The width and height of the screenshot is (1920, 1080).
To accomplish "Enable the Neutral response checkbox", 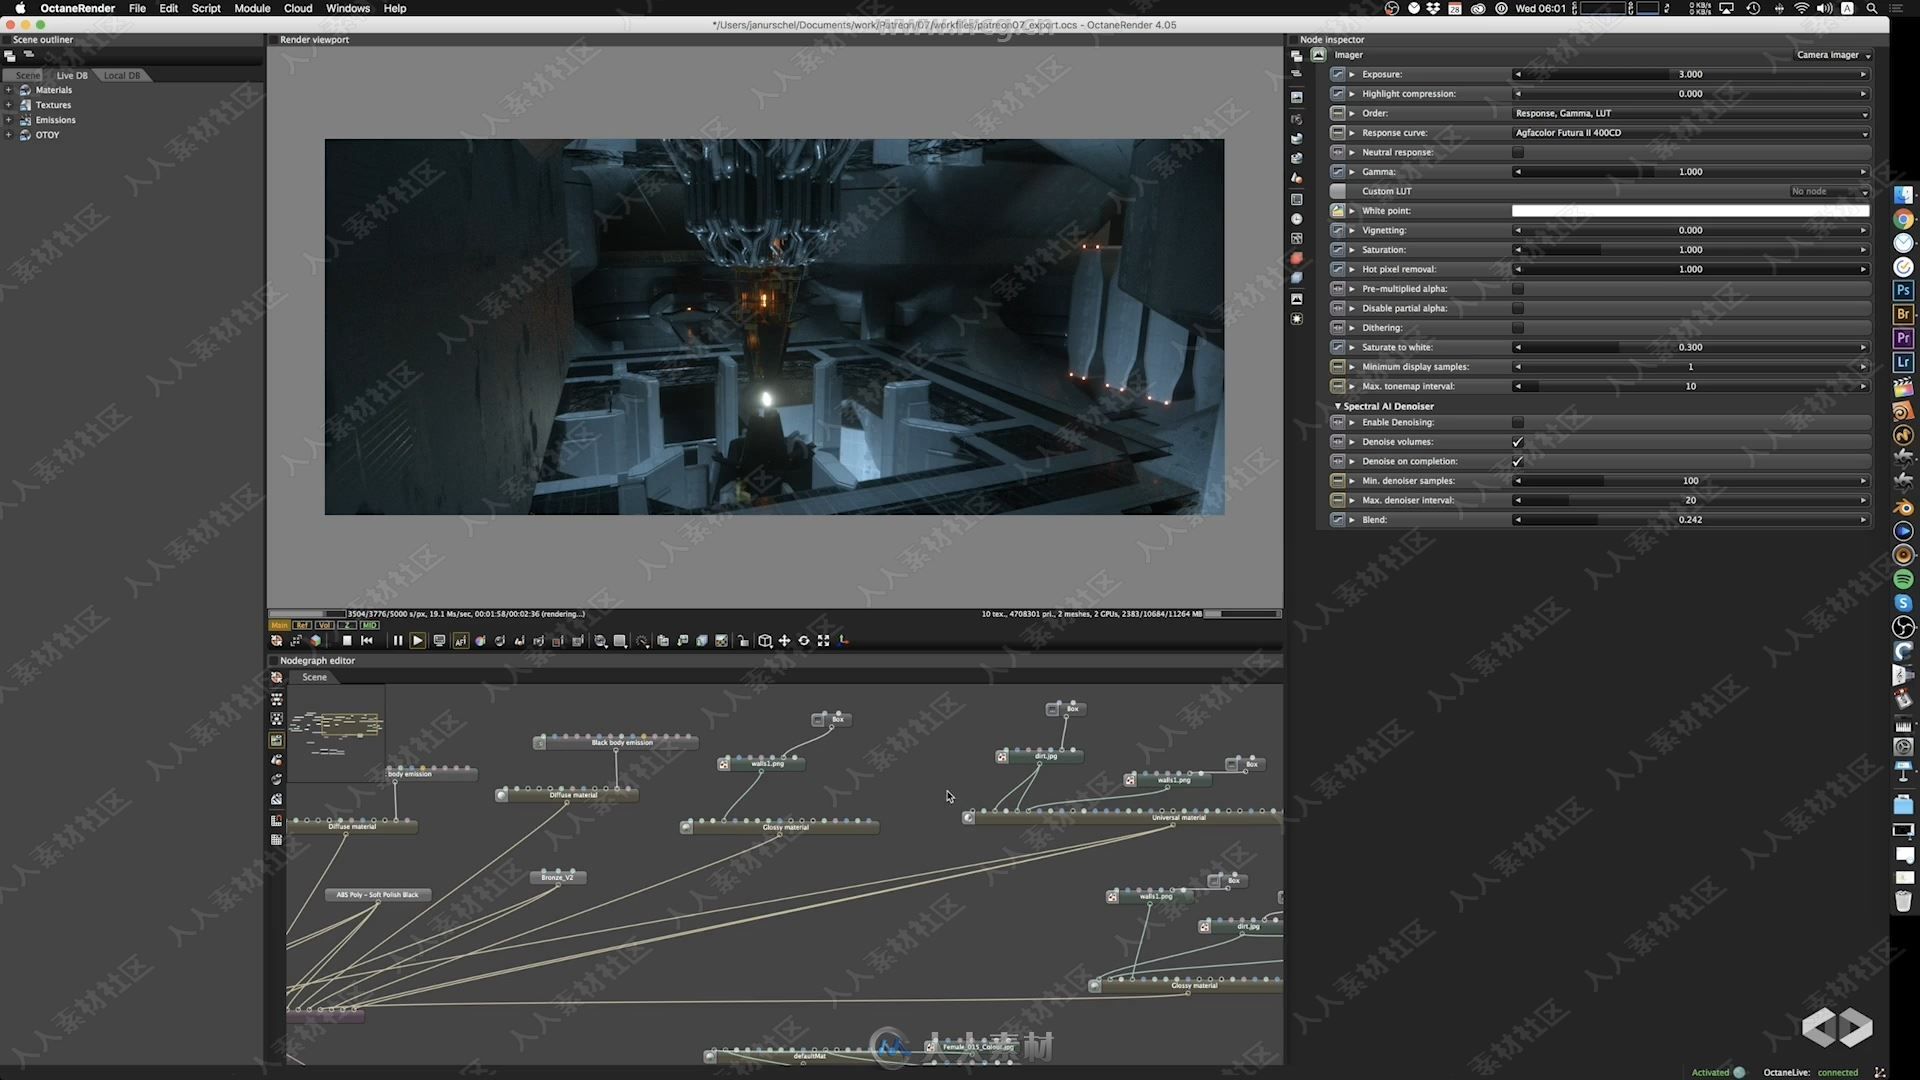I will point(1518,152).
